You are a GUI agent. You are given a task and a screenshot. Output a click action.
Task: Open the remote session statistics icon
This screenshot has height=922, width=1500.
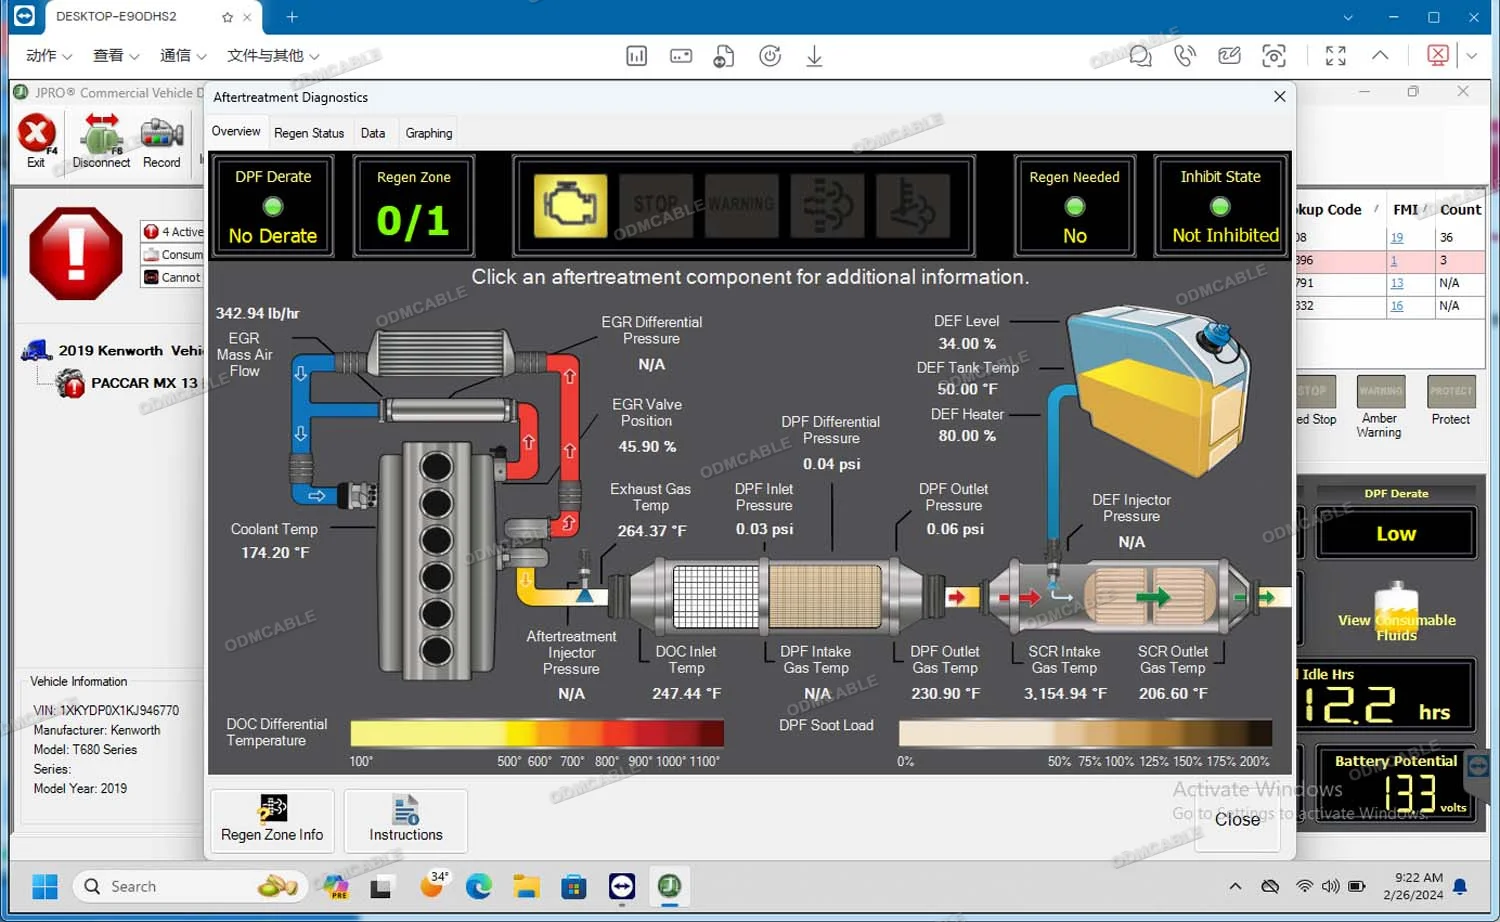point(637,56)
